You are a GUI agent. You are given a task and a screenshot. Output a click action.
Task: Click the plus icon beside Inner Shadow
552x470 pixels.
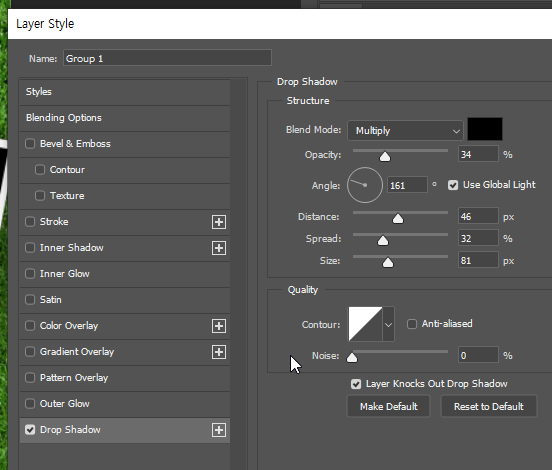[x=219, y=248]
